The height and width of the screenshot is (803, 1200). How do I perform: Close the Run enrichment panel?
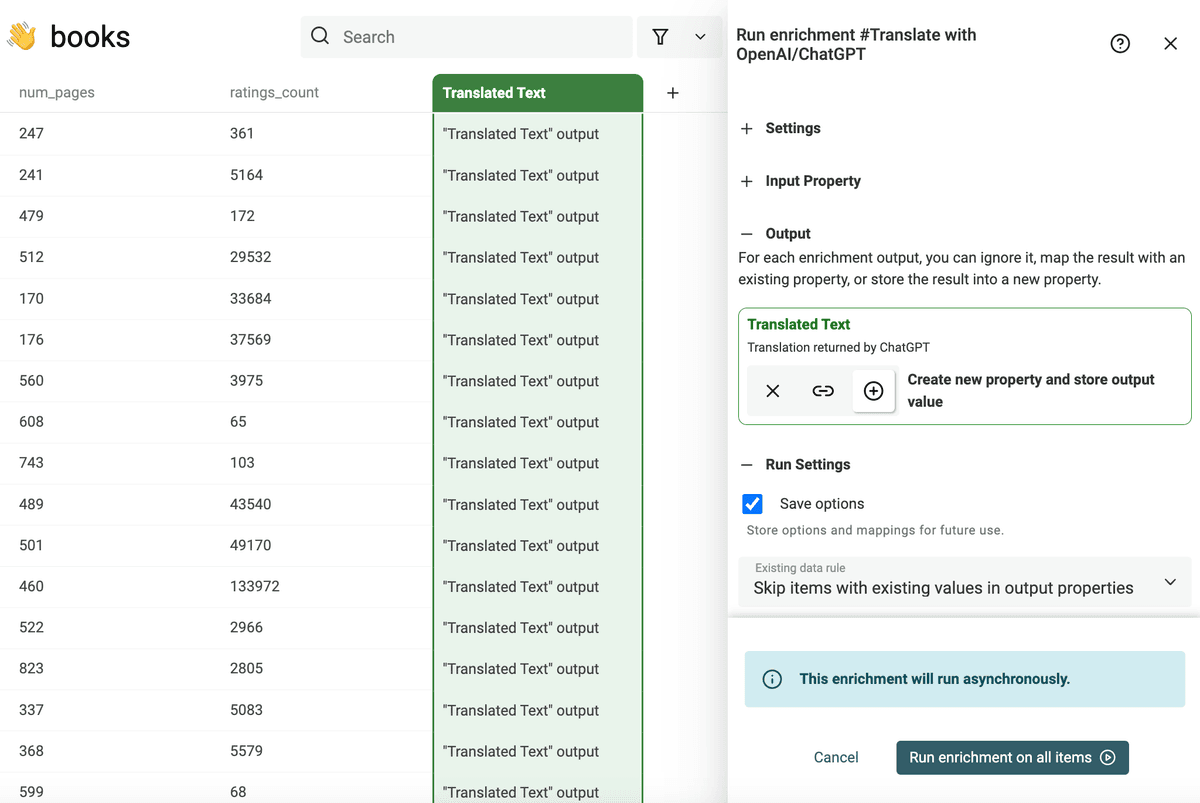[x=1171, y=44]
